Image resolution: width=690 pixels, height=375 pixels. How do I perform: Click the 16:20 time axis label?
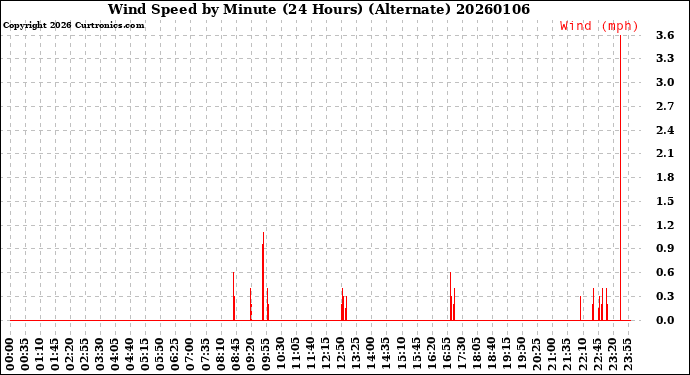431,355
